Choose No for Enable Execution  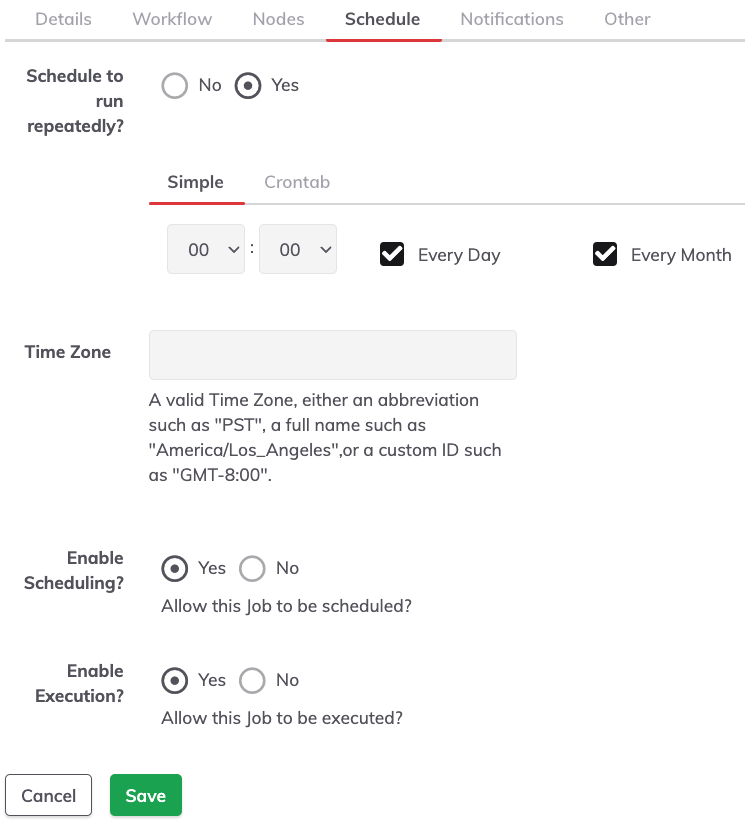pyautogui.click(x=252, y=681)
